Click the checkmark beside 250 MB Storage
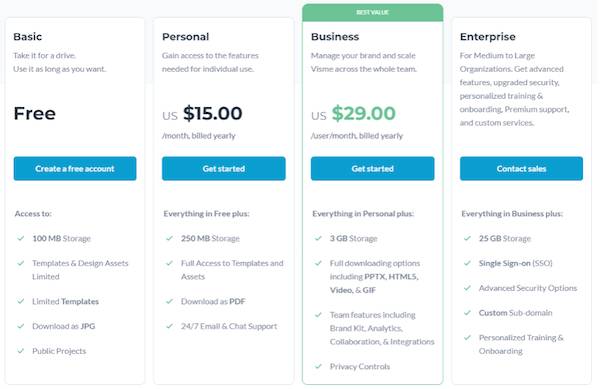 (170, 238)
